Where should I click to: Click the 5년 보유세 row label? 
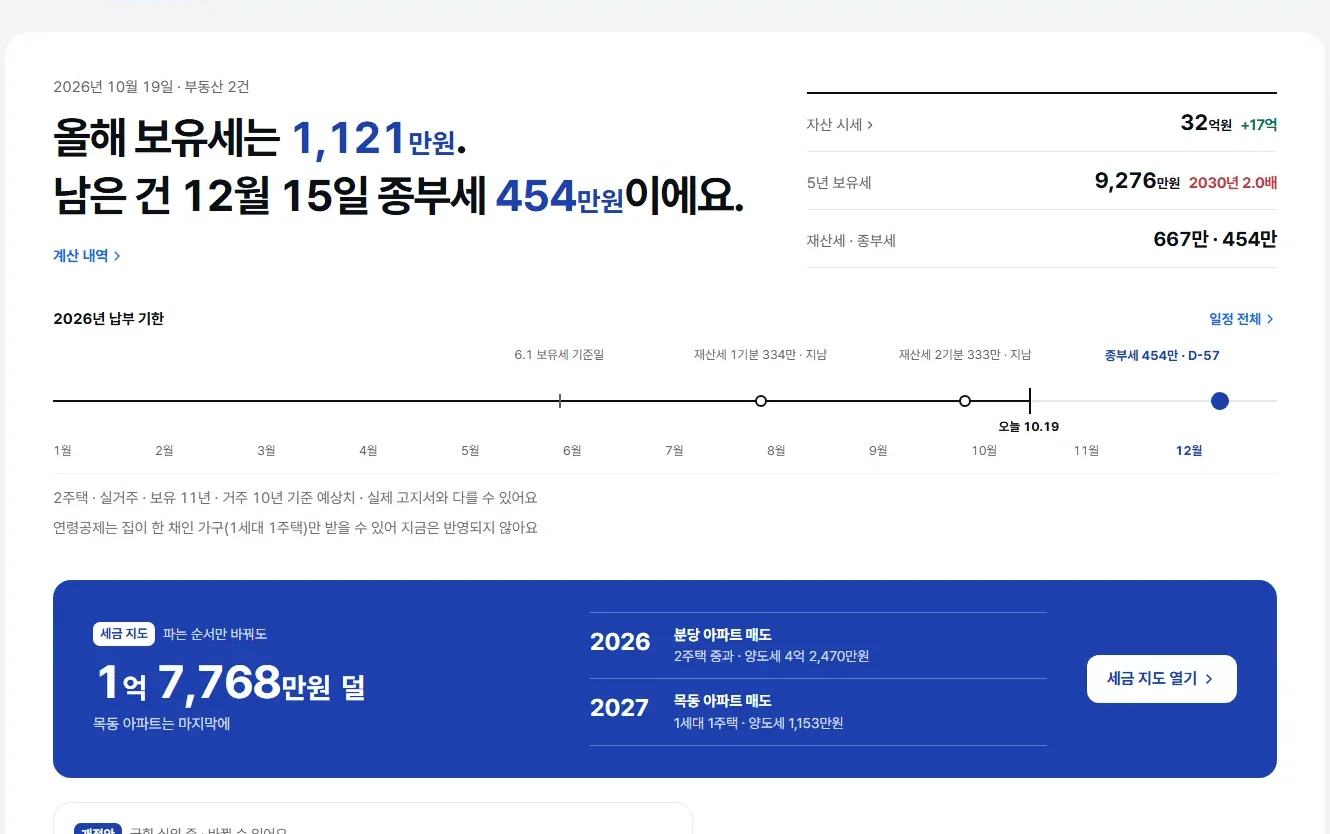point(839,183)
